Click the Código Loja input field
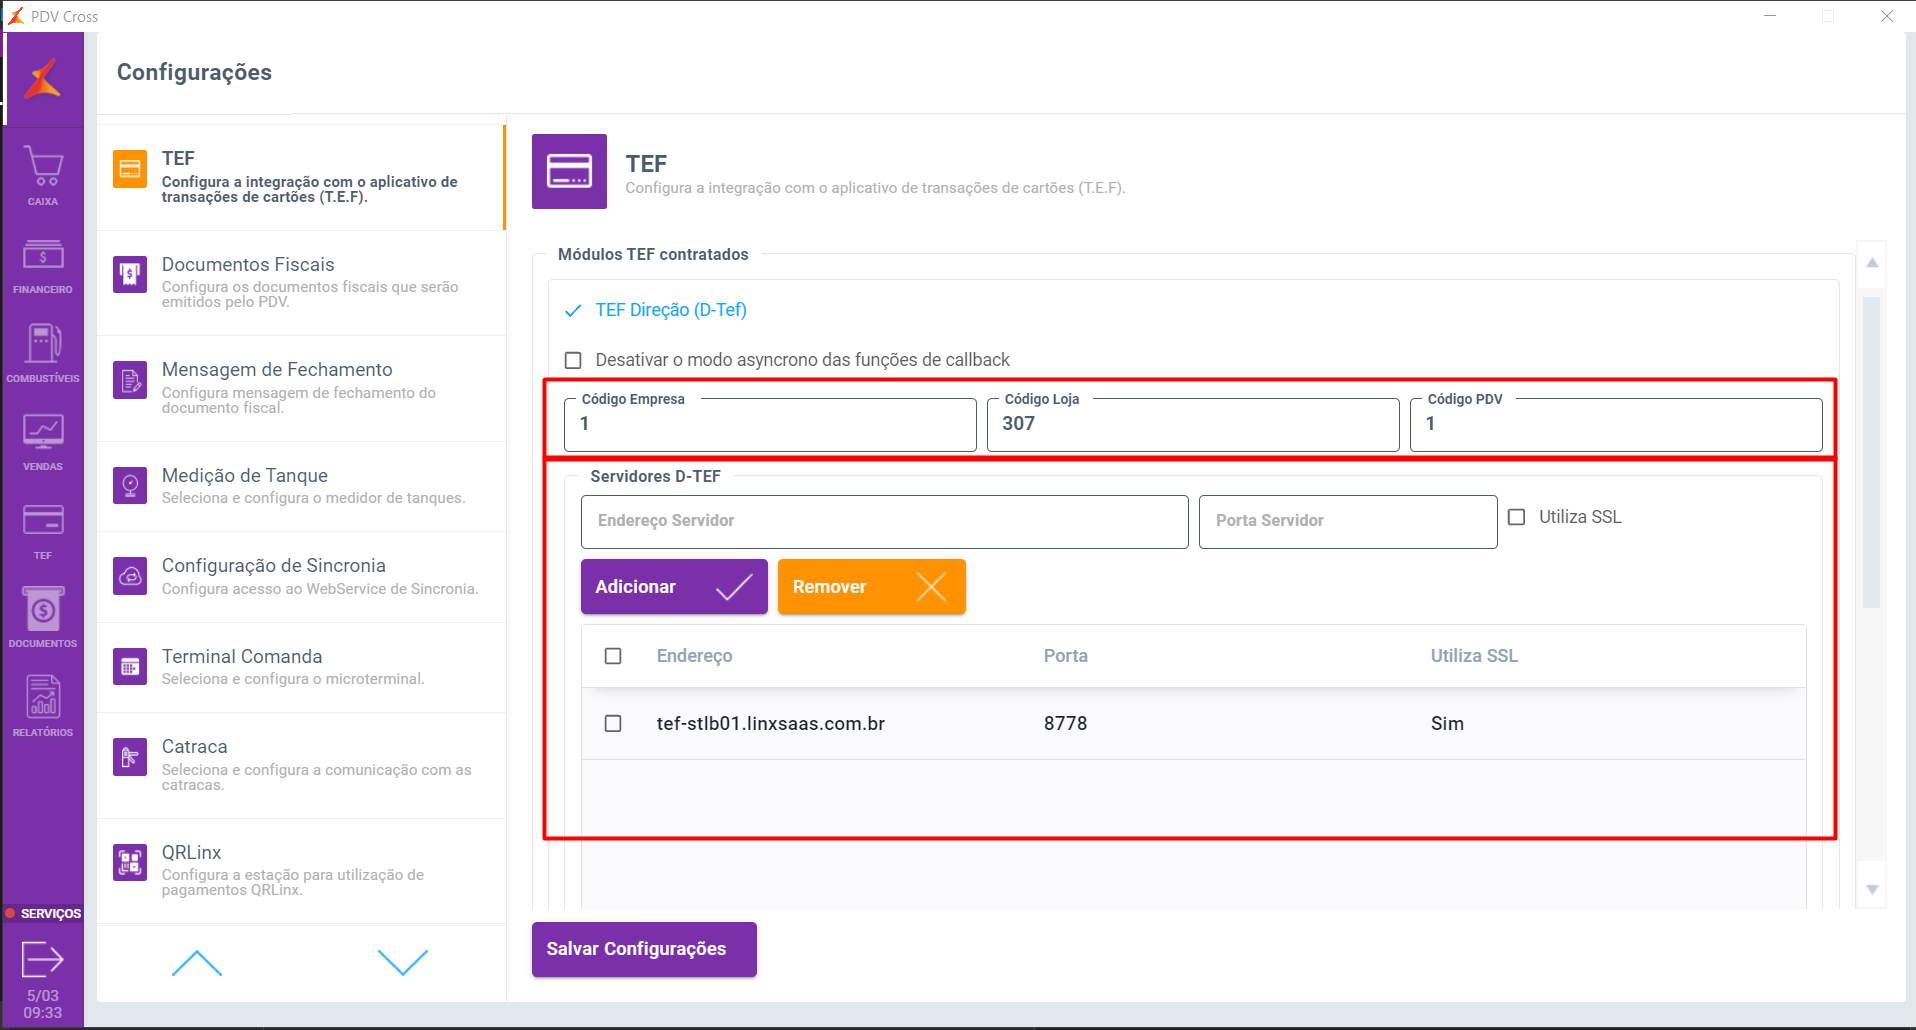 (x=1193, y=424)
